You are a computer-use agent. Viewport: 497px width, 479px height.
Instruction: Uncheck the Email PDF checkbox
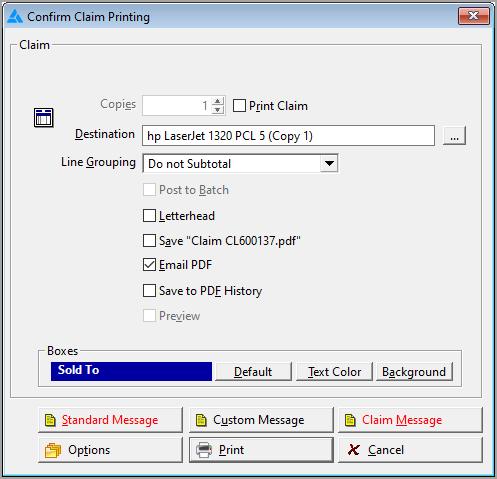click(x=149, y=265)
